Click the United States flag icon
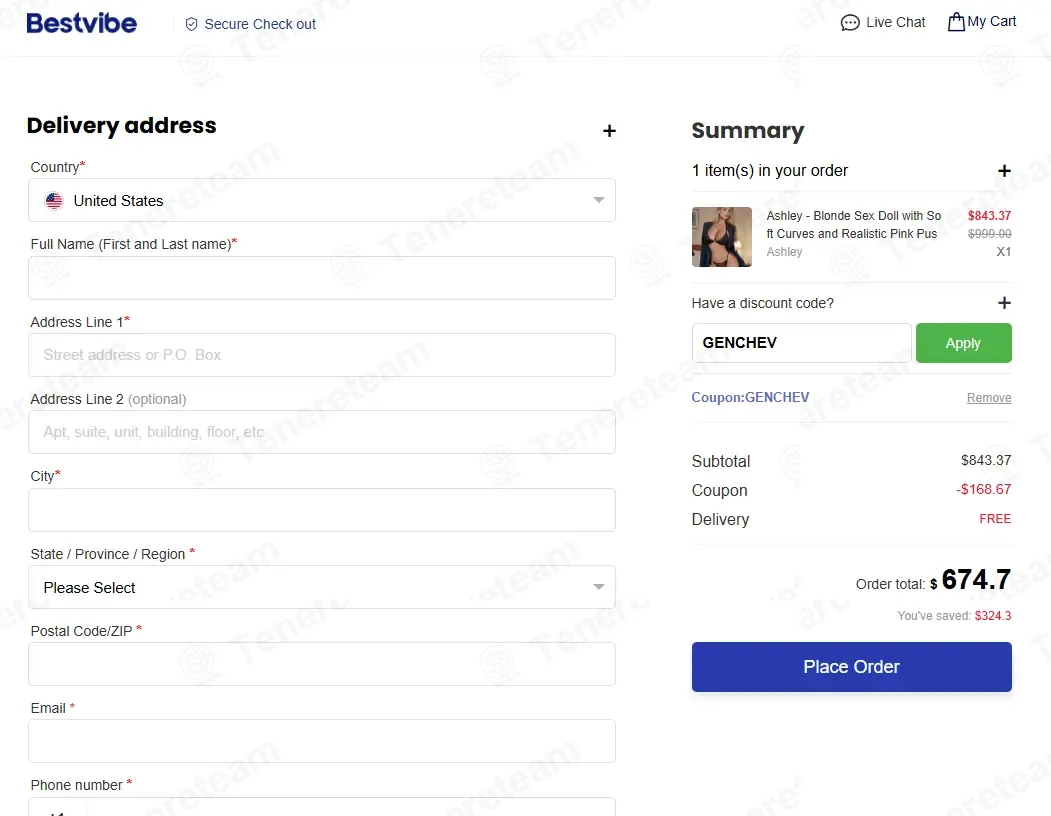Screen dimensions: 1051x816 click(54, 200)
